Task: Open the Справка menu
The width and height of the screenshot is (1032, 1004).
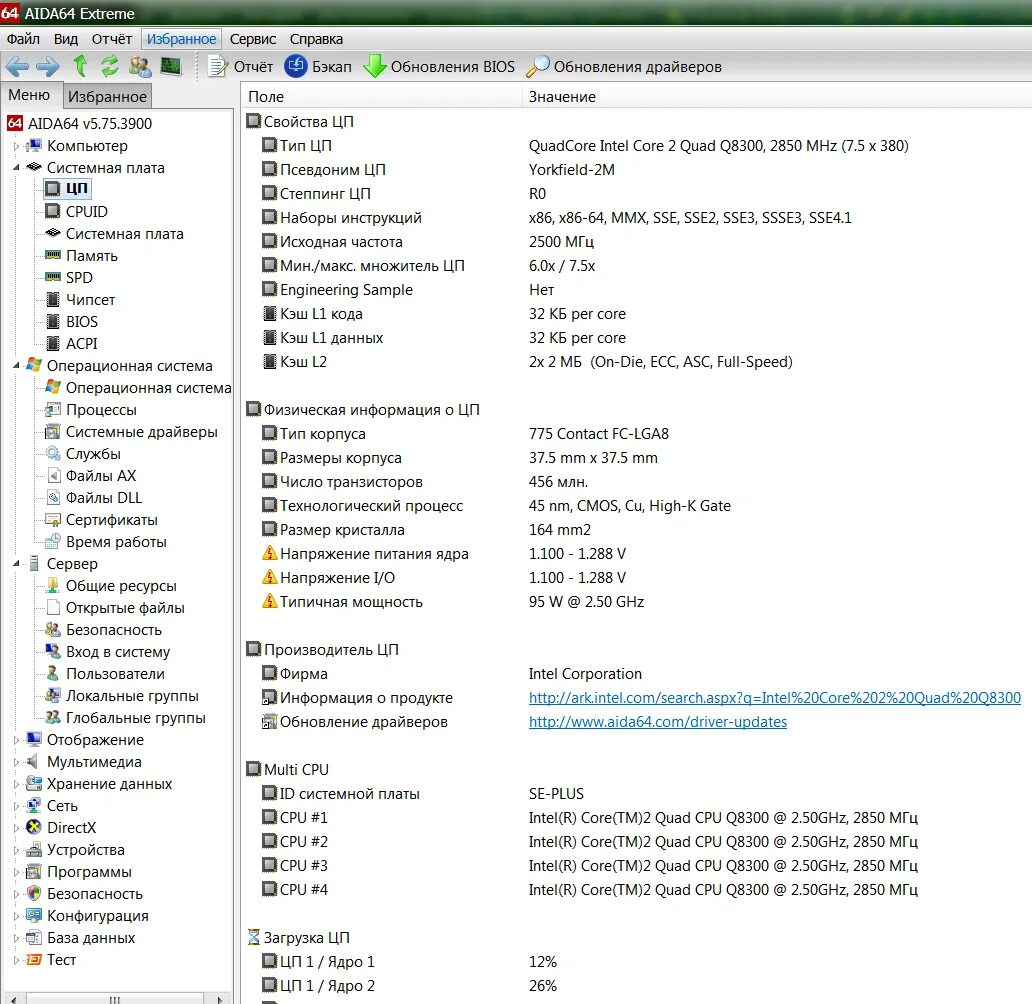Action: [316, 39]
